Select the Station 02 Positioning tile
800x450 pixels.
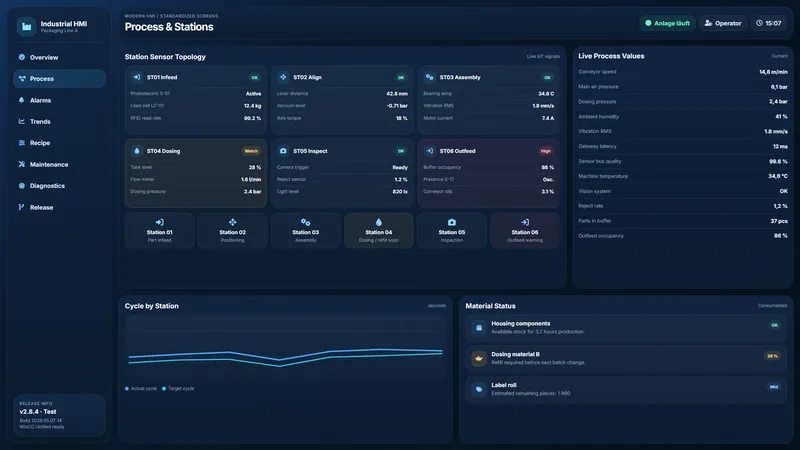click(233, 231)
